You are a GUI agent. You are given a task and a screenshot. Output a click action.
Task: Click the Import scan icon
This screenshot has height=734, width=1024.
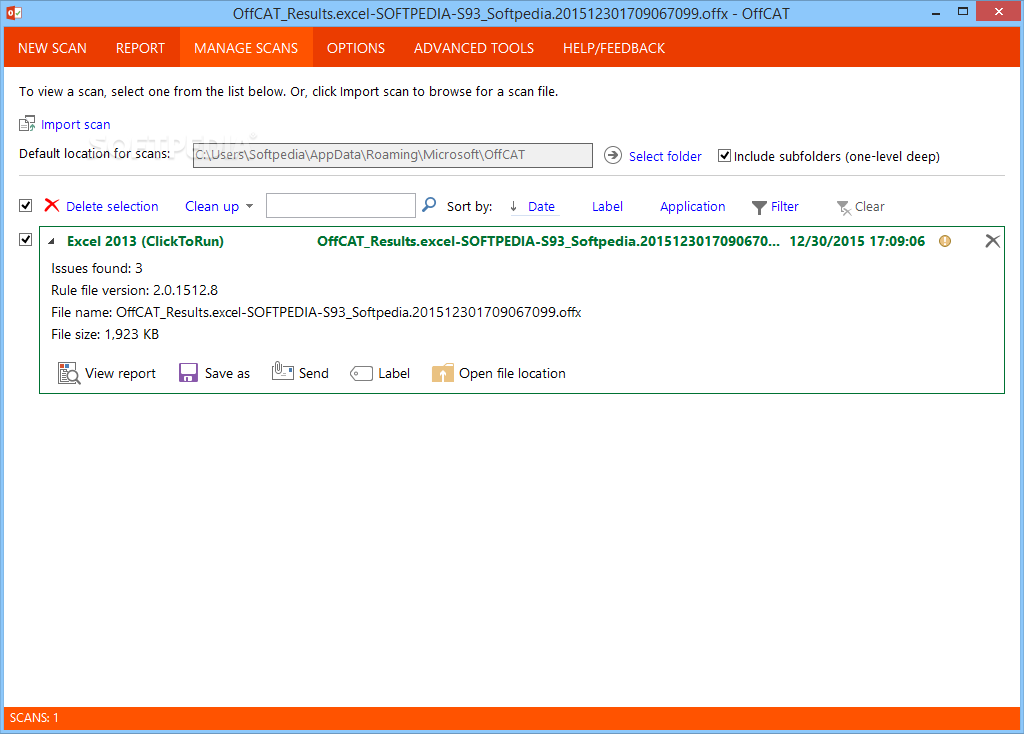(27, 123)
